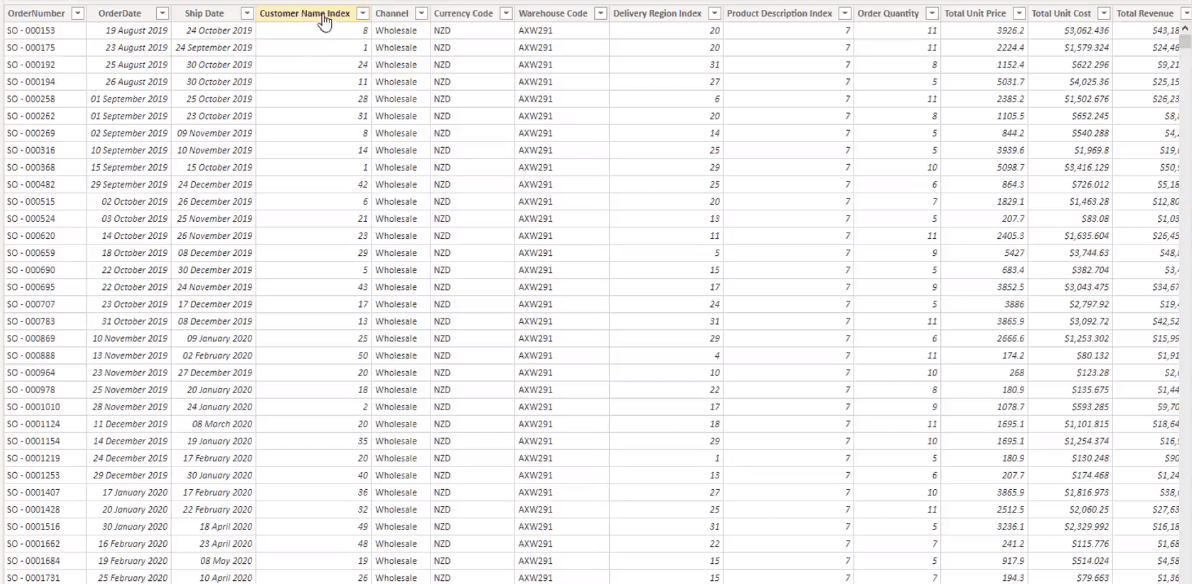This screenshot has height=584, width=1192.
Task: Click order date 29 September 2019
Action: pyautogui.click(x=128, y=184)
